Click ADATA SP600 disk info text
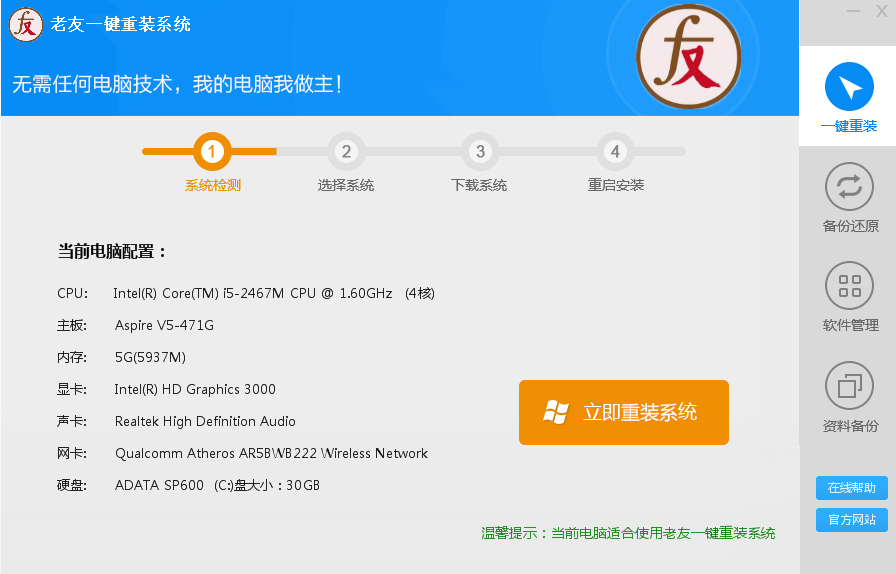896x574 pixels. click(x=217, y=485)
